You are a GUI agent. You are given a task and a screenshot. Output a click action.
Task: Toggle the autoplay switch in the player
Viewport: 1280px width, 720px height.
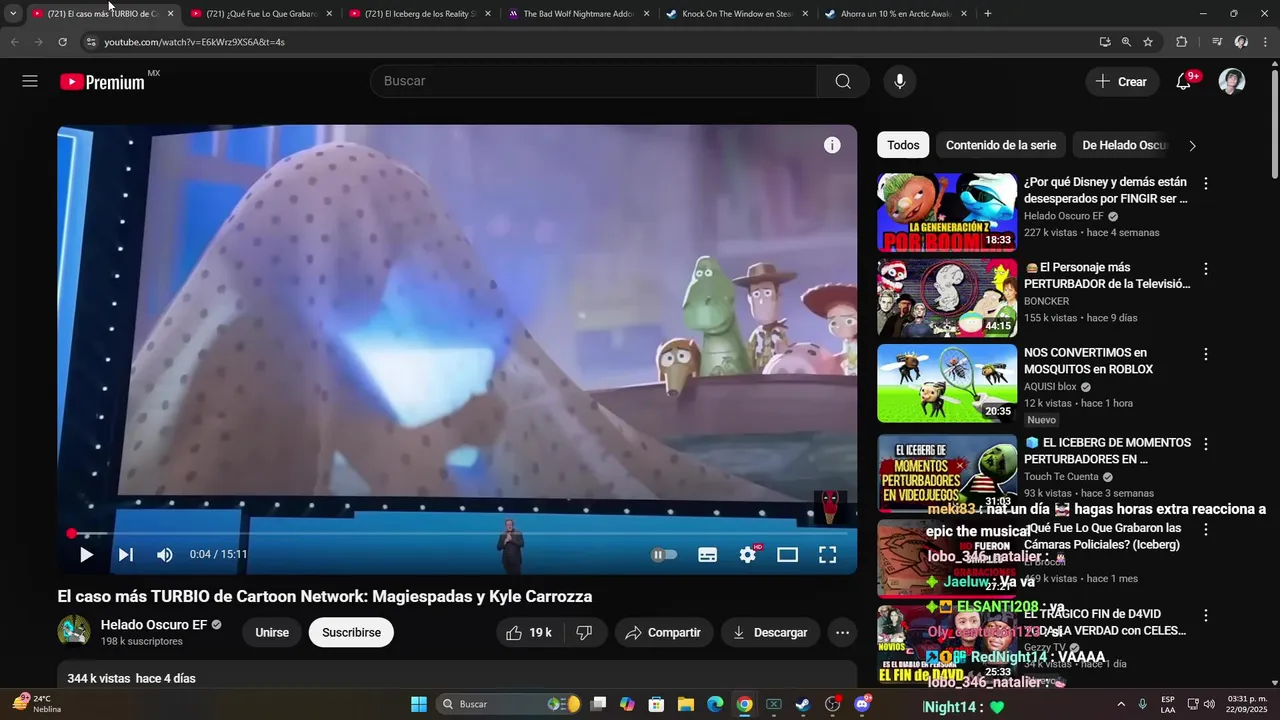(665, 554)
